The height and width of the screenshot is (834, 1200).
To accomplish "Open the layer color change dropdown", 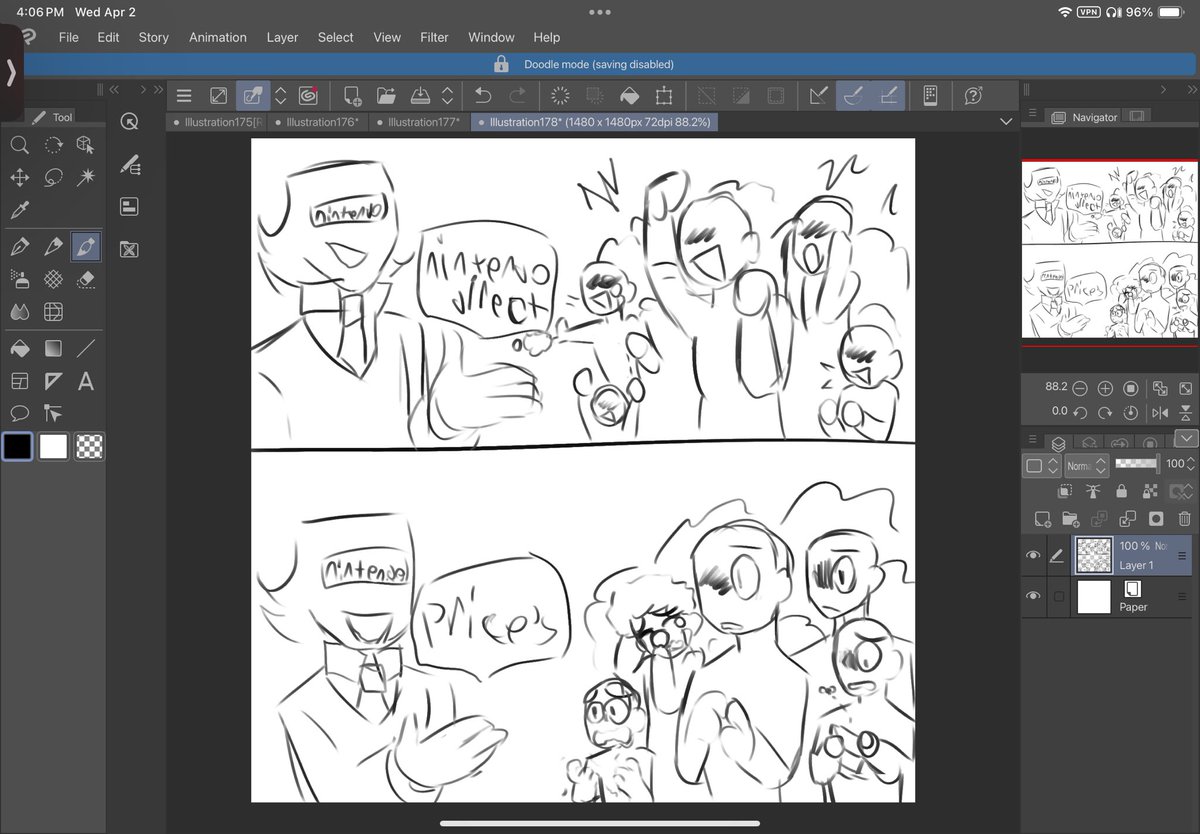I will [x=1040, y=465].
